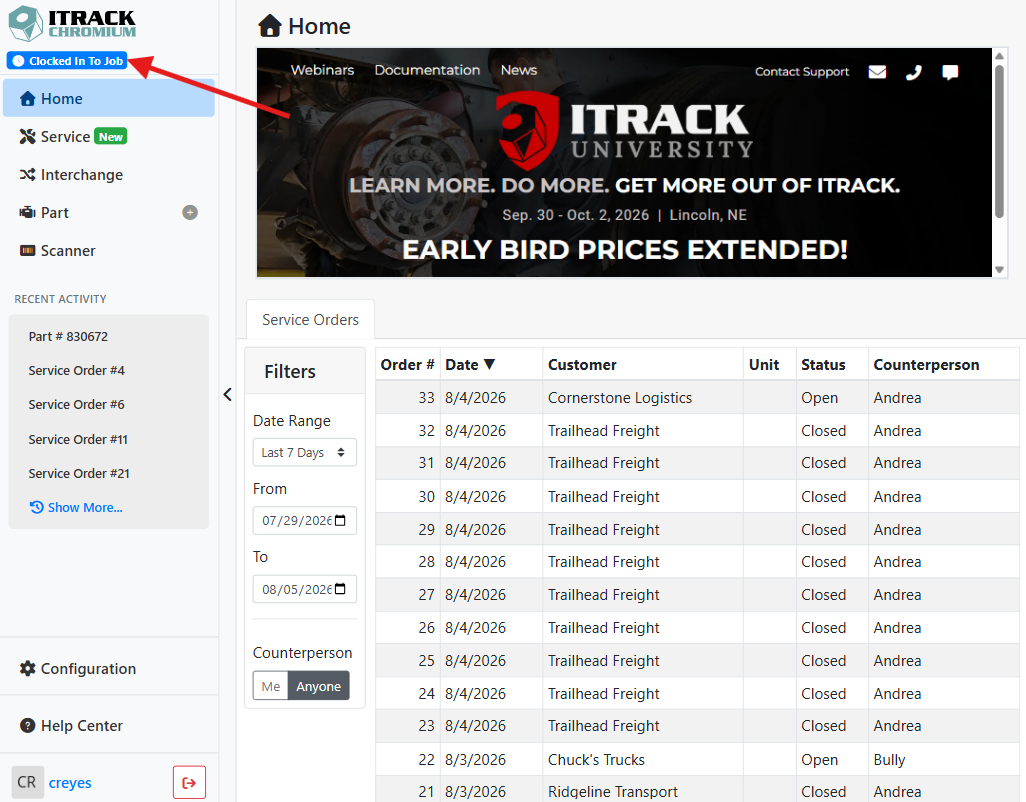Select order number 25 row

(x=697, y=661)
